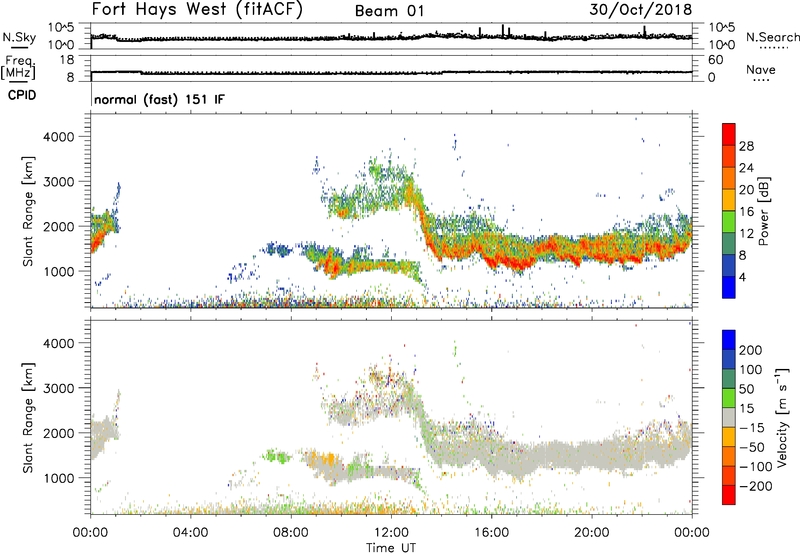
Task: Click the '4000' tick of the power panel
Action: tap(58, 137)
